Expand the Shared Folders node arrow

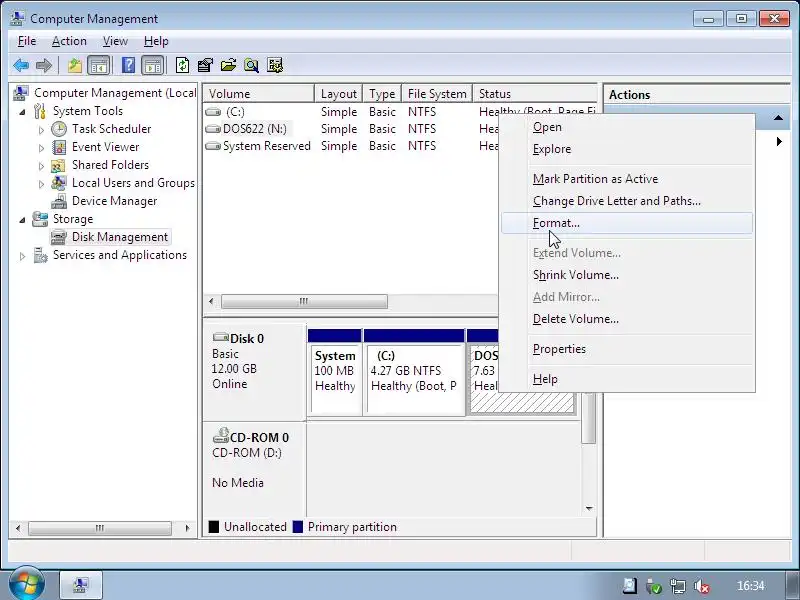tap(41, 166)
